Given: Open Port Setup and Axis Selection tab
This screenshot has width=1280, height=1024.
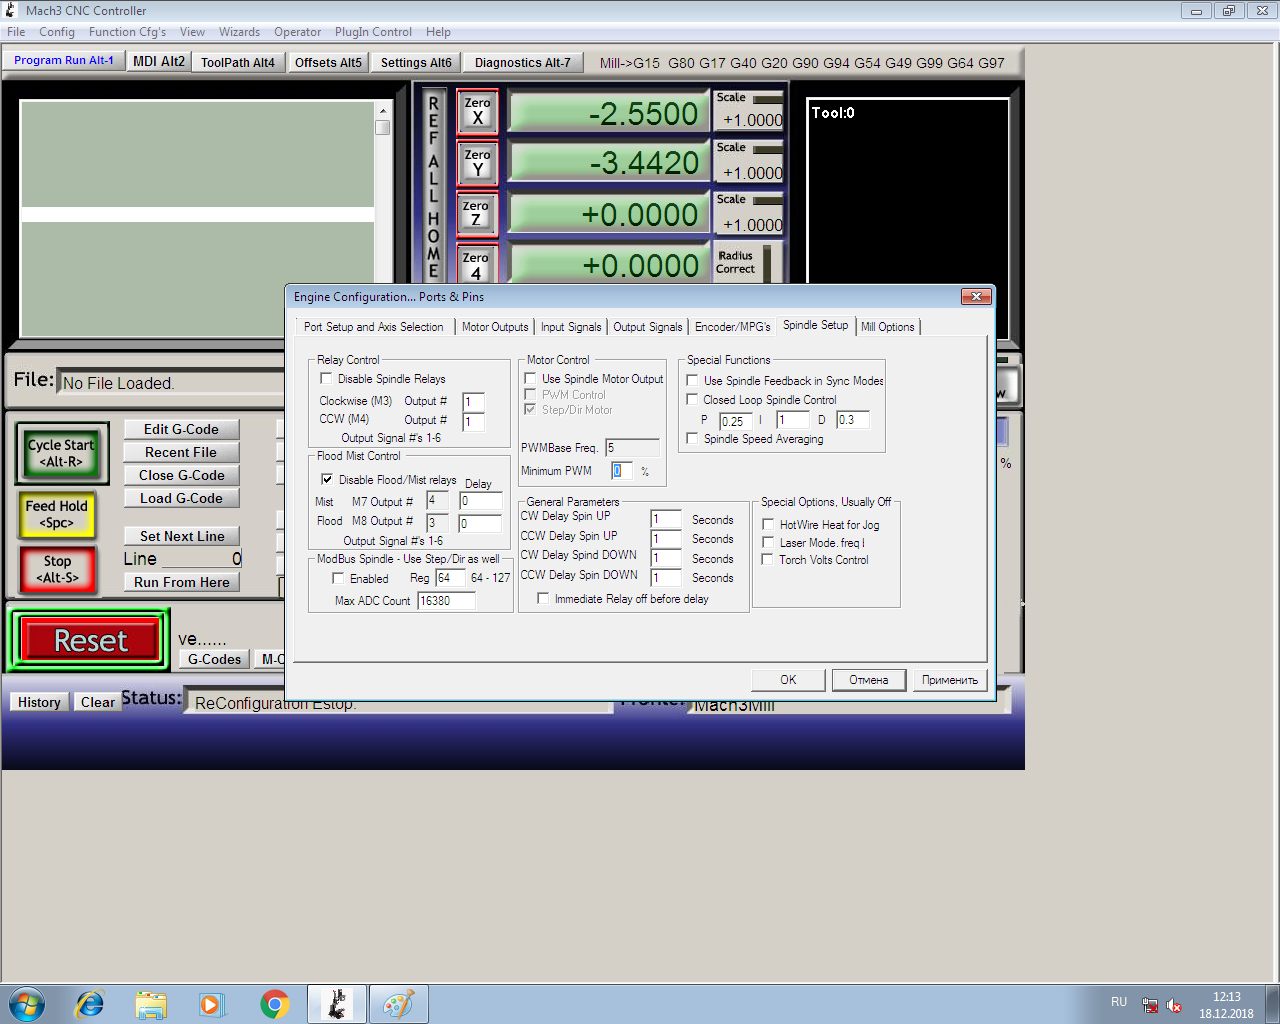Looking at the screenshot, I should tap(373, 327).
